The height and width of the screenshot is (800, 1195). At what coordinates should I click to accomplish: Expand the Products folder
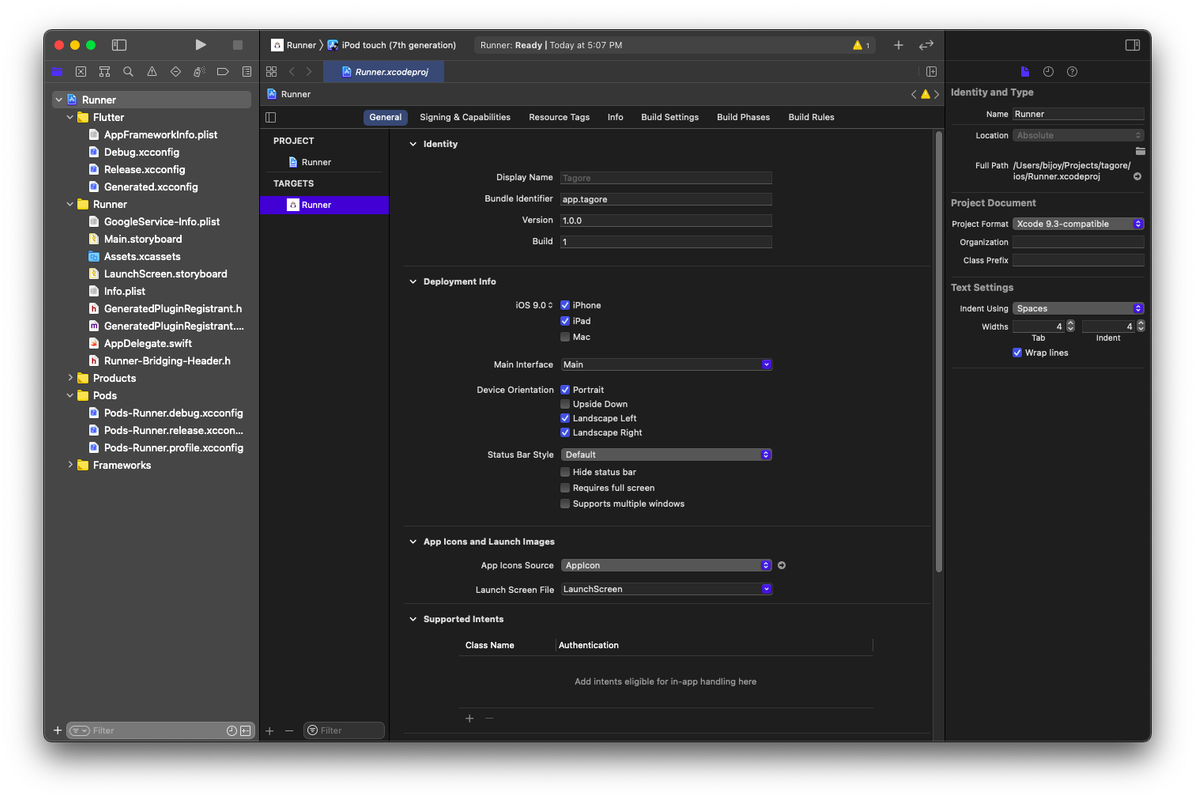coord(70,378)
